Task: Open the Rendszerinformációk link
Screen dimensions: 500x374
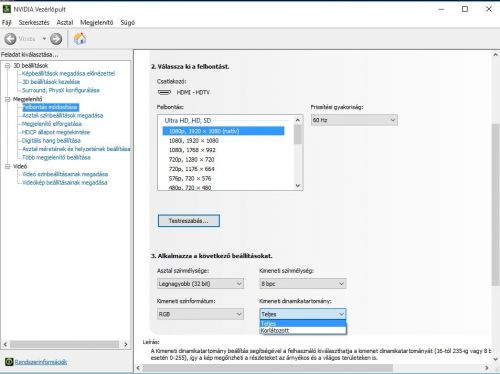Action: point(41,362)
